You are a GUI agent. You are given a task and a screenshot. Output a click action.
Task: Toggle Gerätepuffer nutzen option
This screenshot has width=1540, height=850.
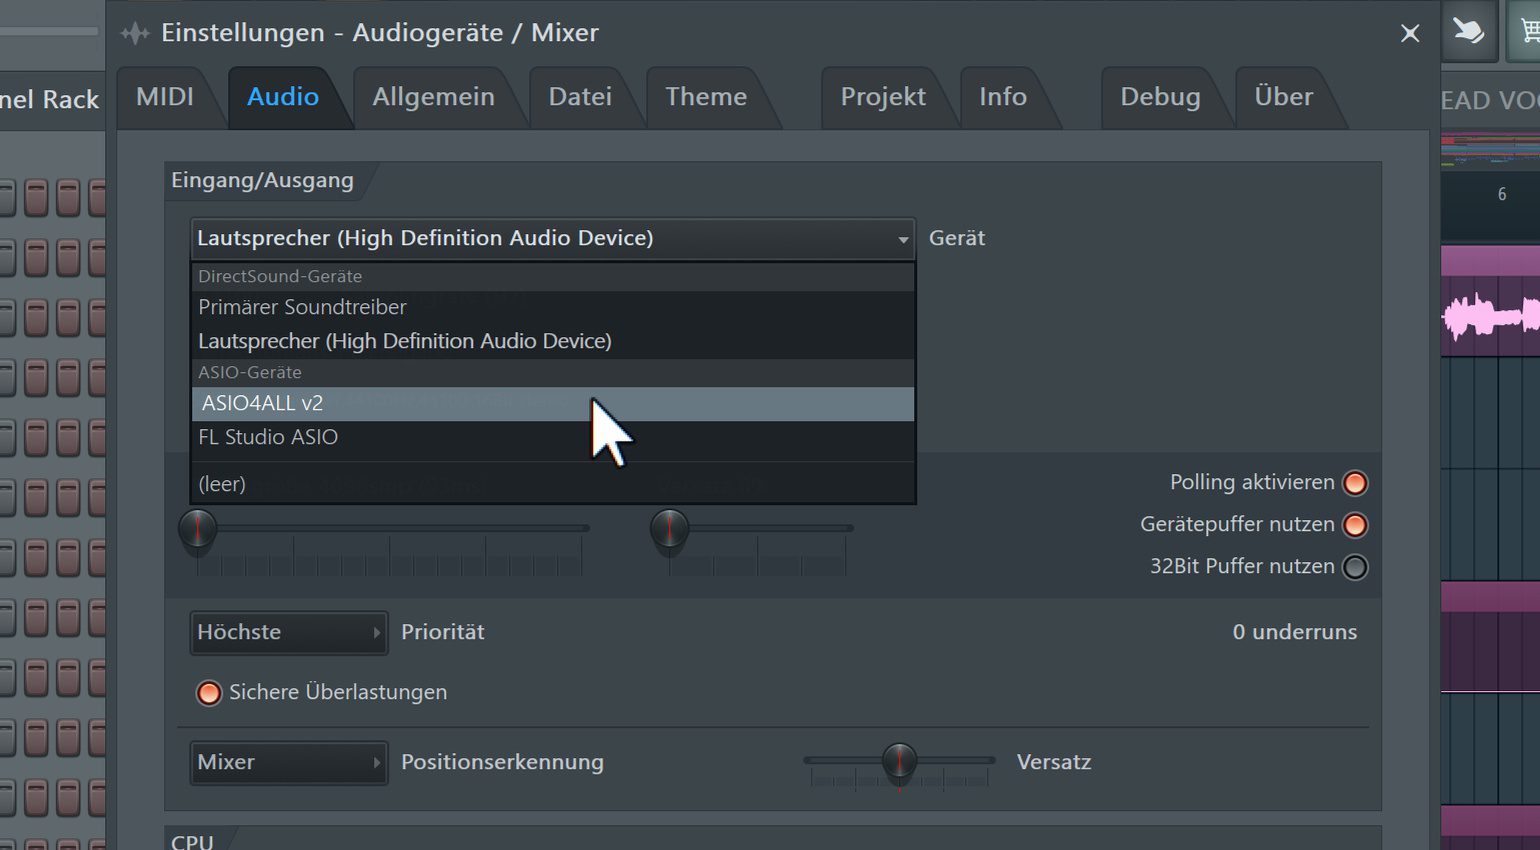coord(1355,525)
